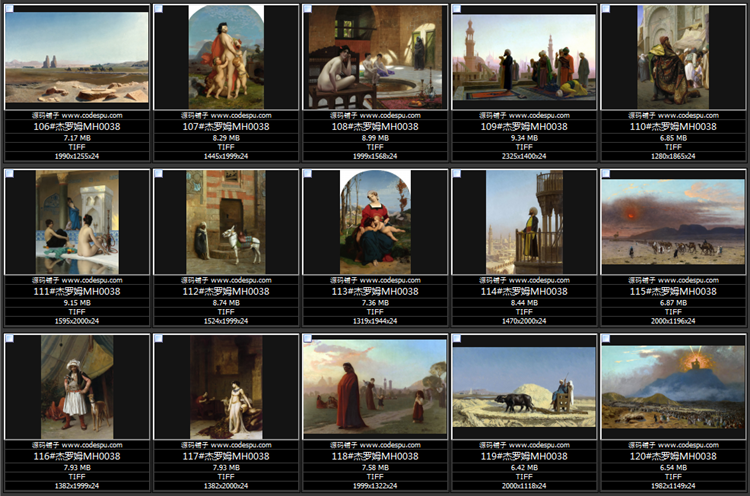Select the 1982x1149x24 dimensions text

[x=673, y=485]
